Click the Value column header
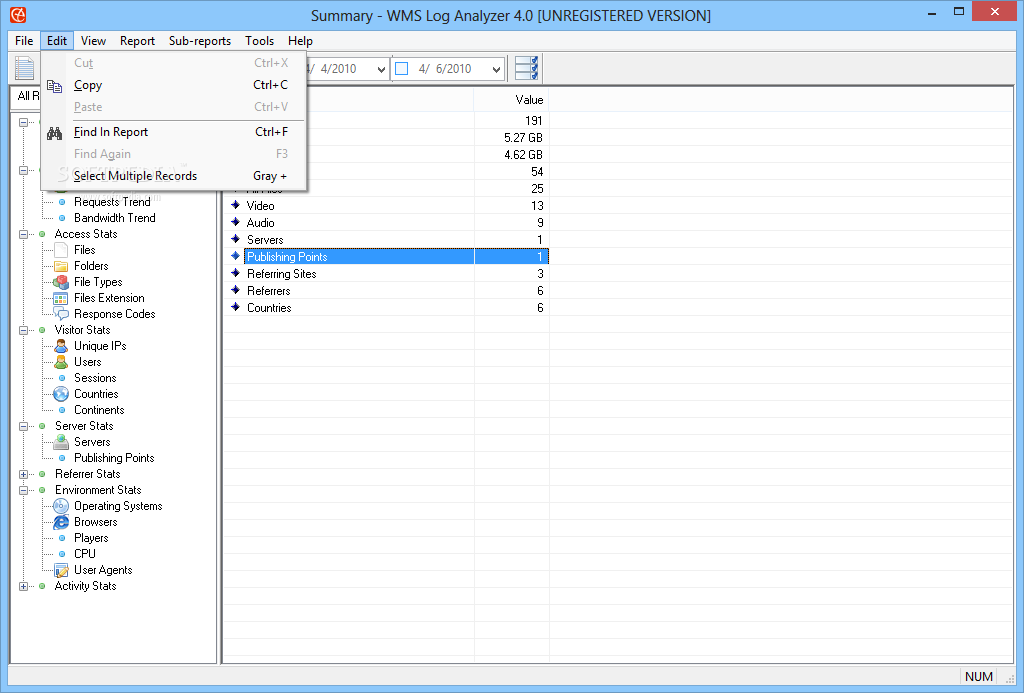This screenshot has height=693, width=1024. pos(511,100)
